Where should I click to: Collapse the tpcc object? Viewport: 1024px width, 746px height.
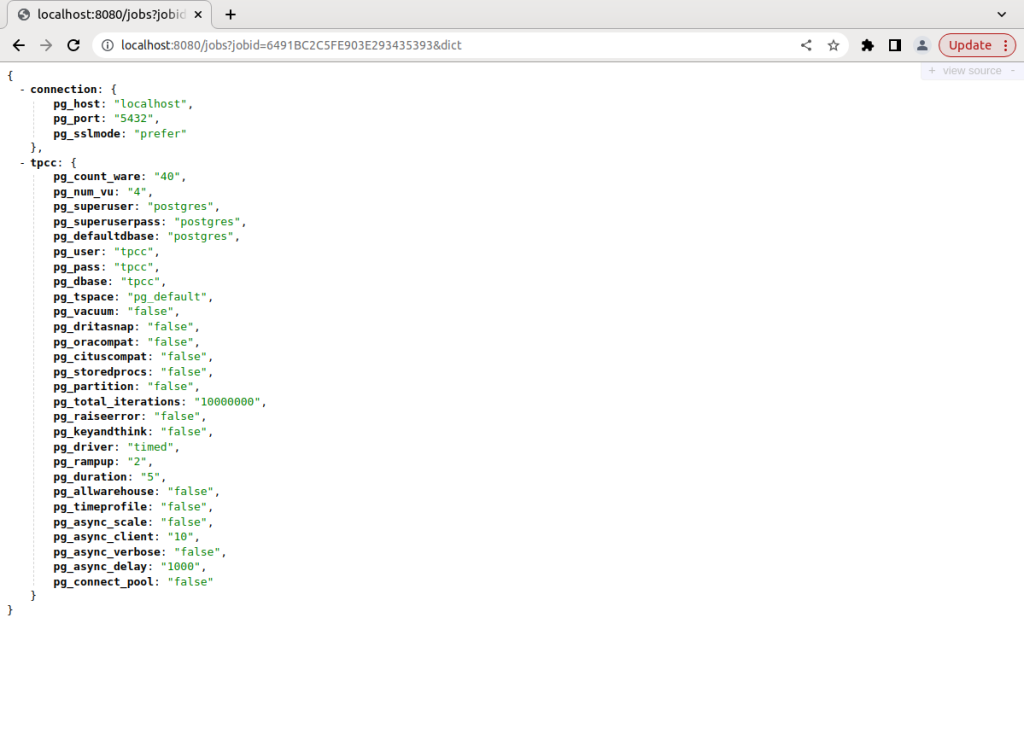click(22, 163)
